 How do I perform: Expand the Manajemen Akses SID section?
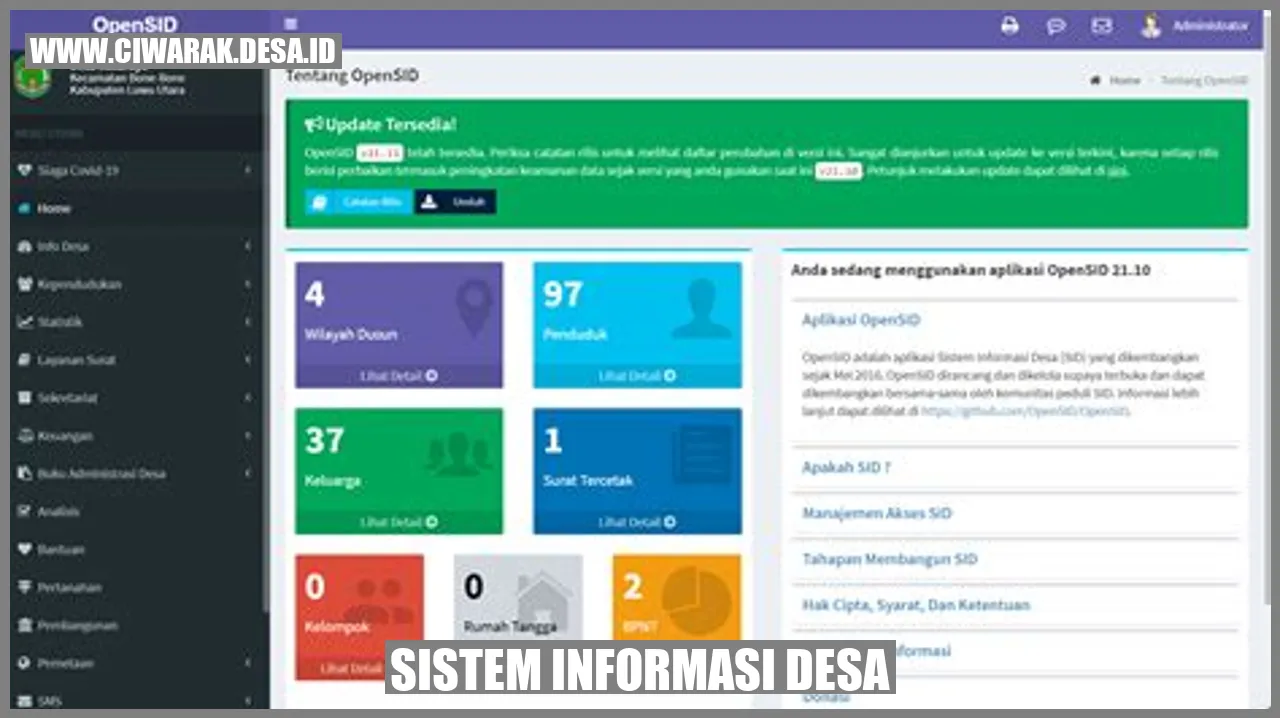click(877, 513)
